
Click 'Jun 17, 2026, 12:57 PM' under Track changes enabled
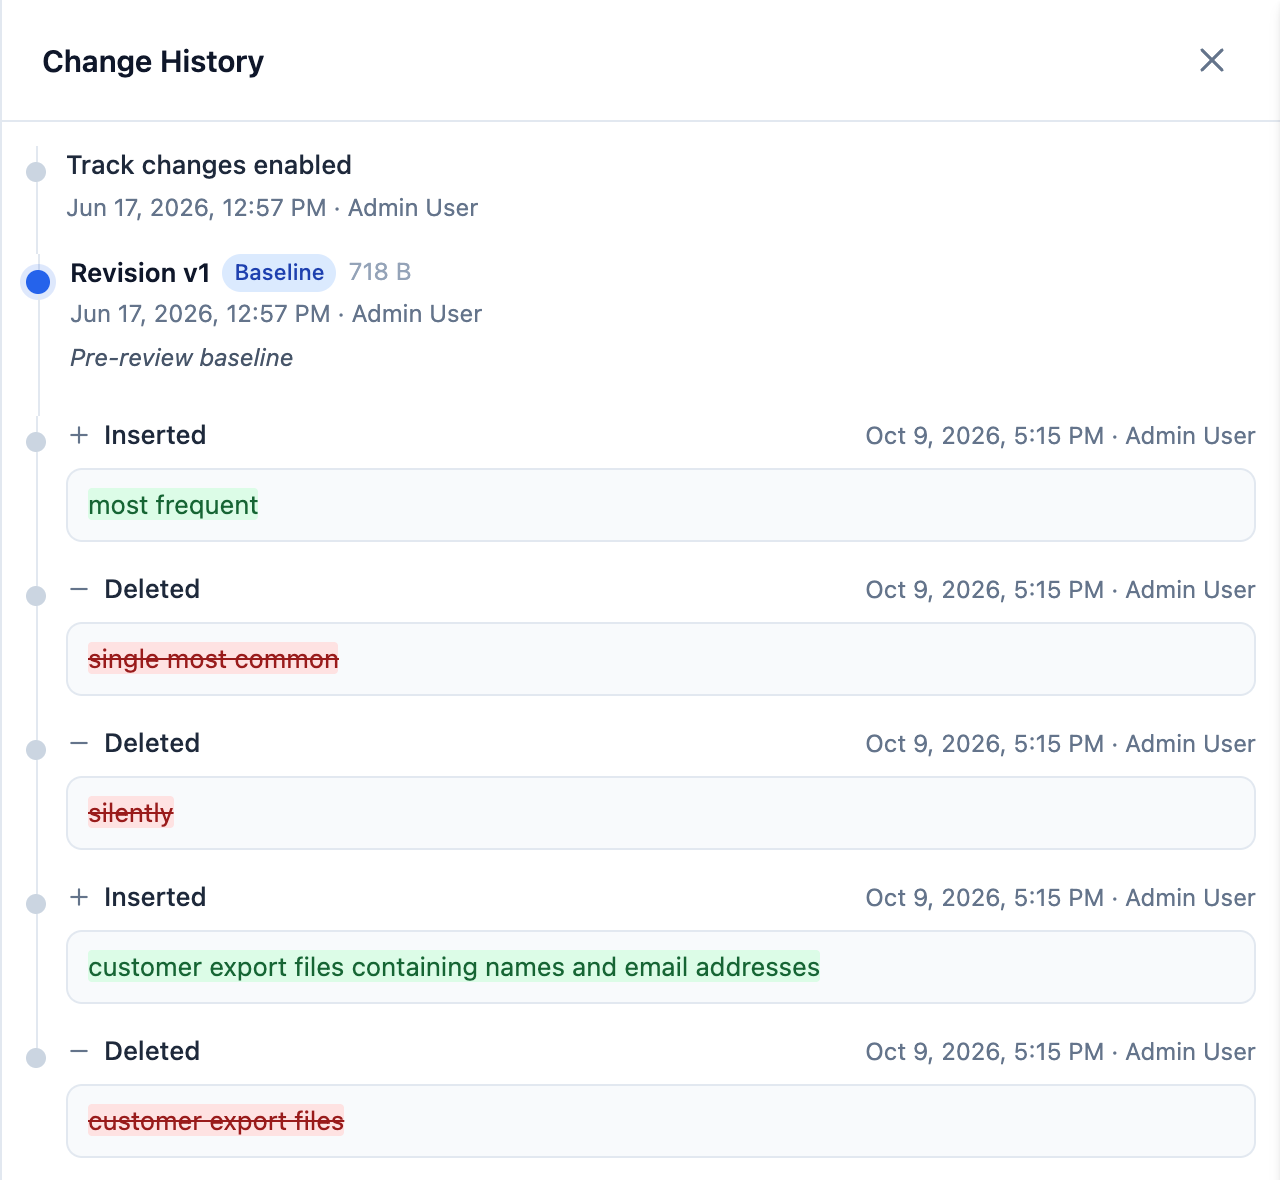coord(196,208)
